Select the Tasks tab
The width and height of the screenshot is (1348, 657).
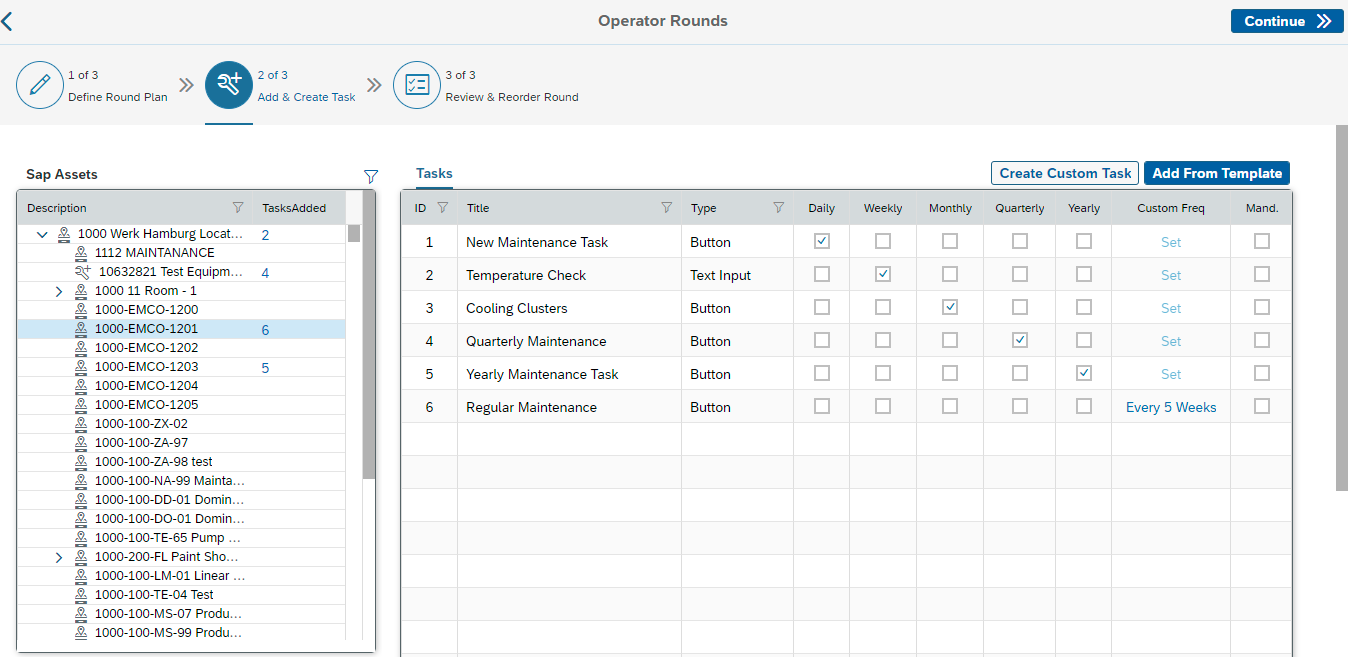click(434, 173)
